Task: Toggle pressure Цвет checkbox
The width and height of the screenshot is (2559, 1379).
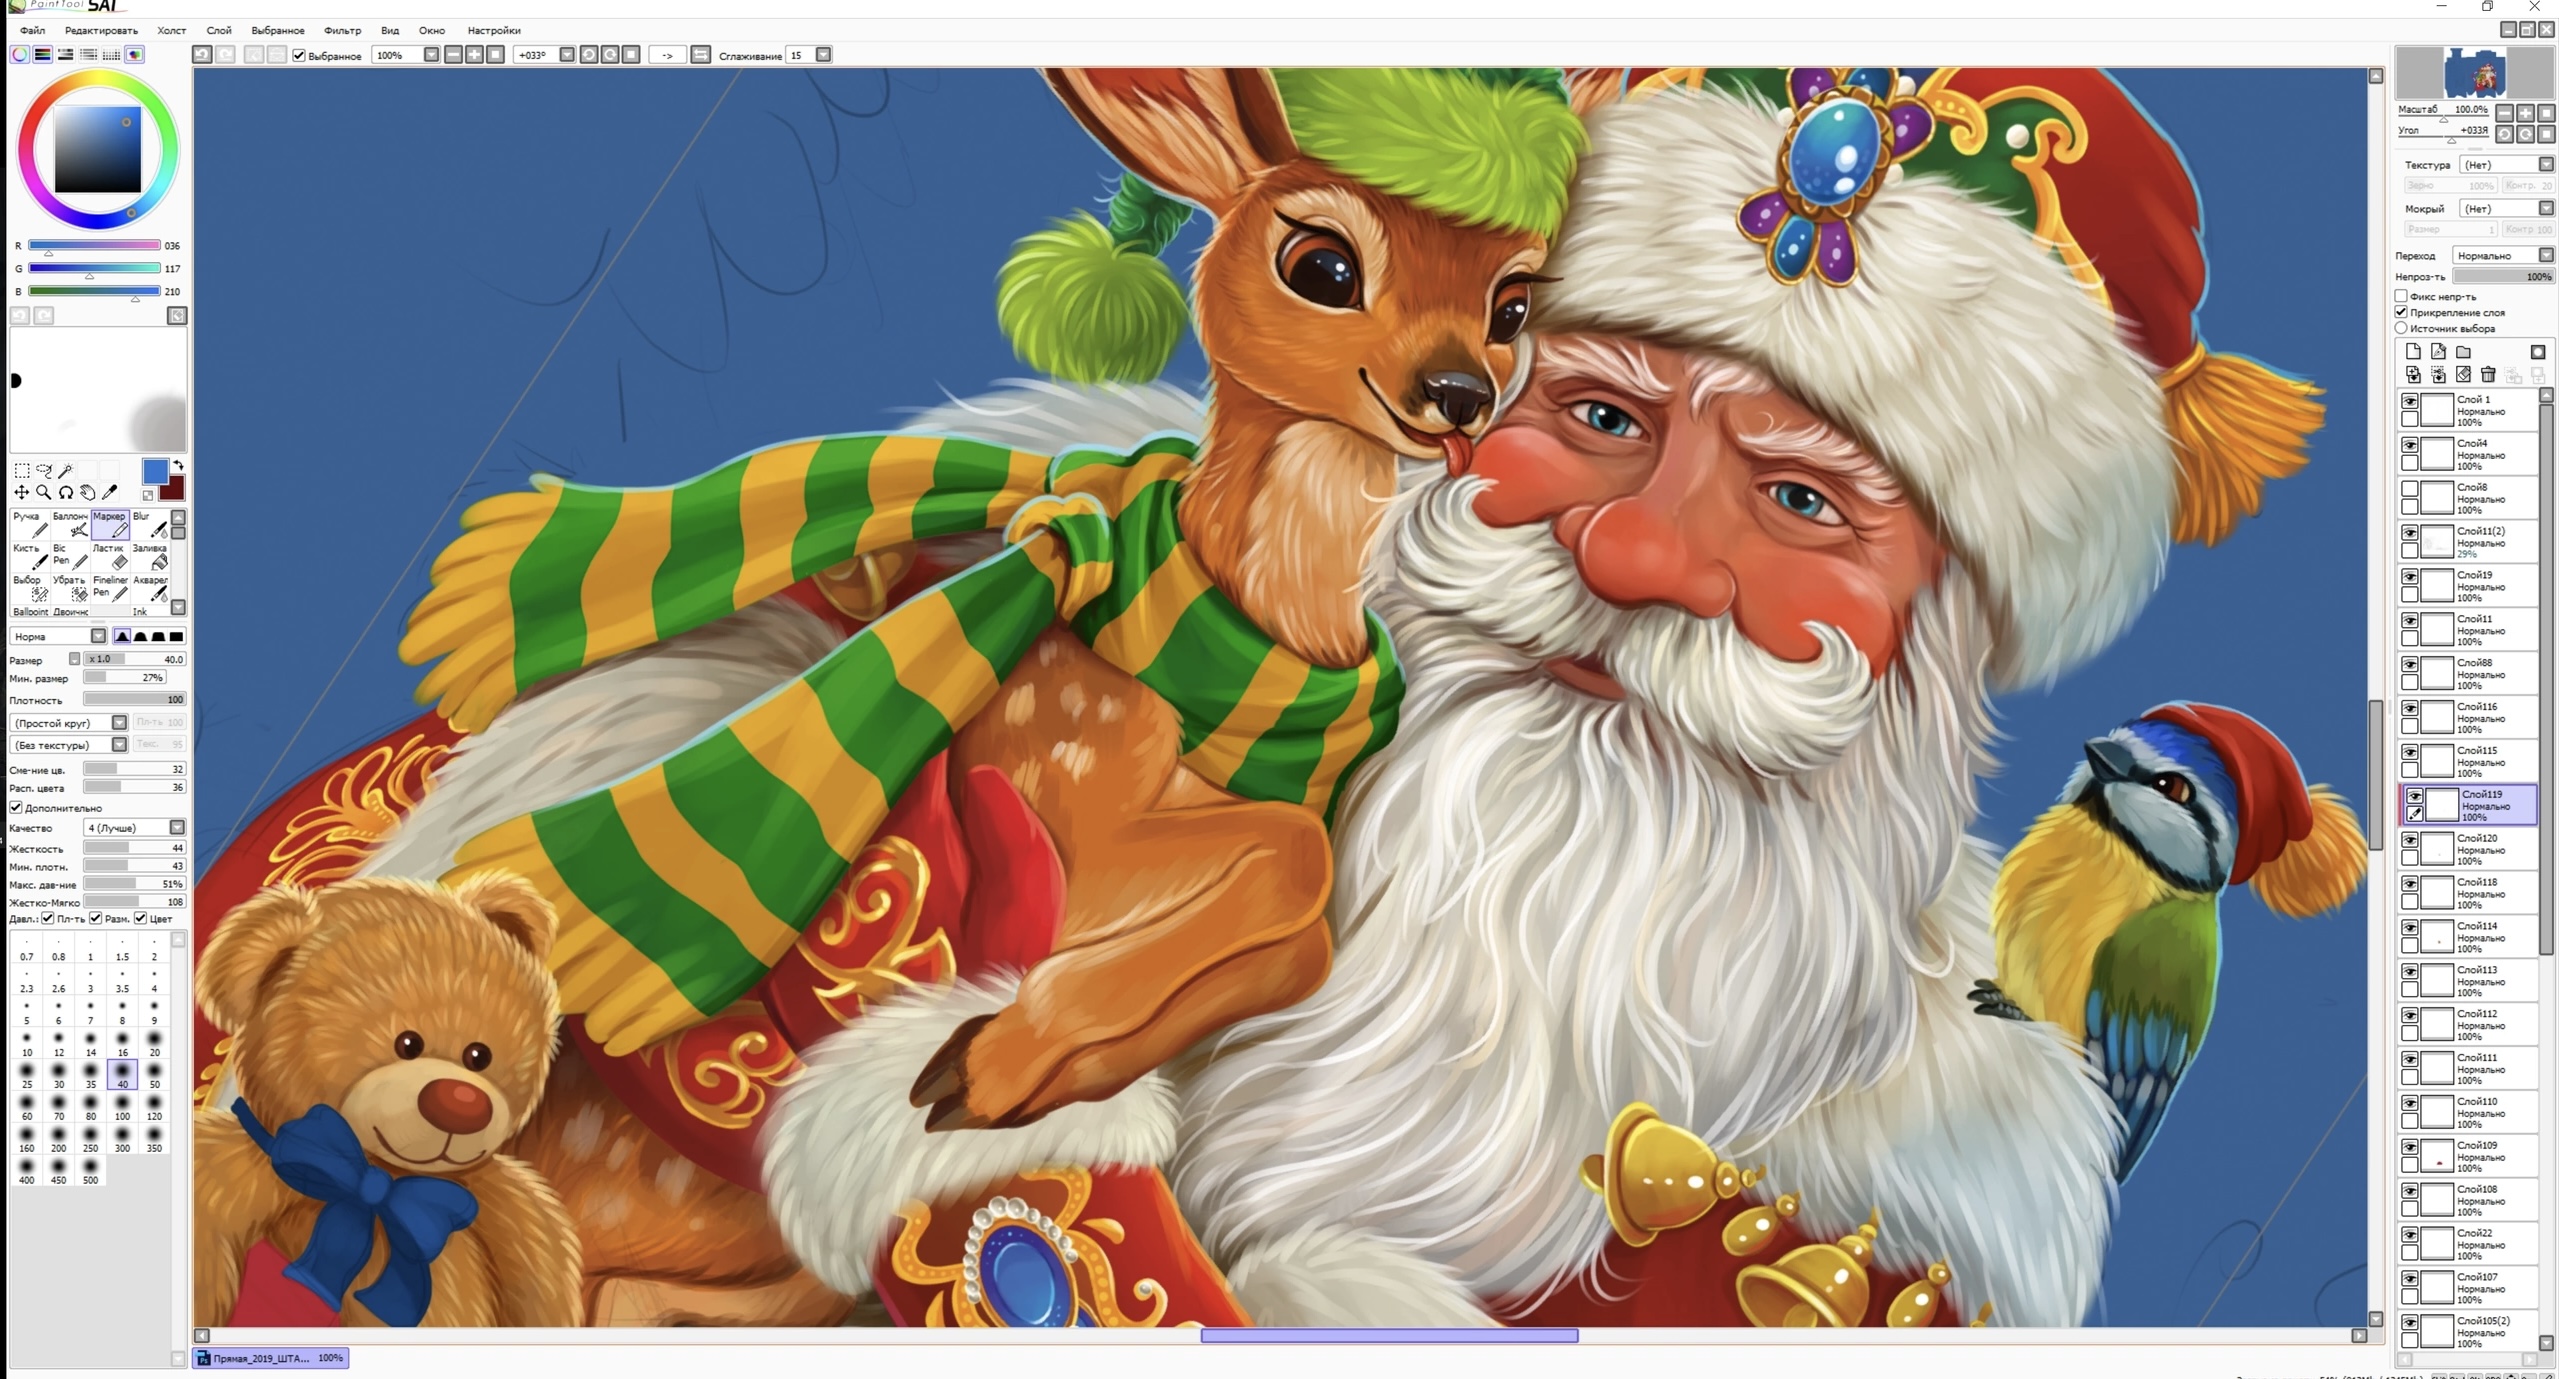Action: [x=141, y=919]
